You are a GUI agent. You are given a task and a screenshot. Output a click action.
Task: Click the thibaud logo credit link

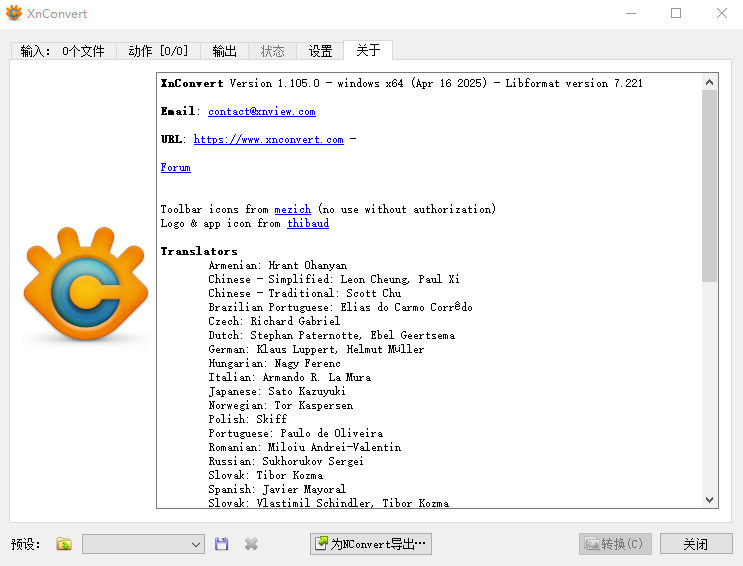308,224
